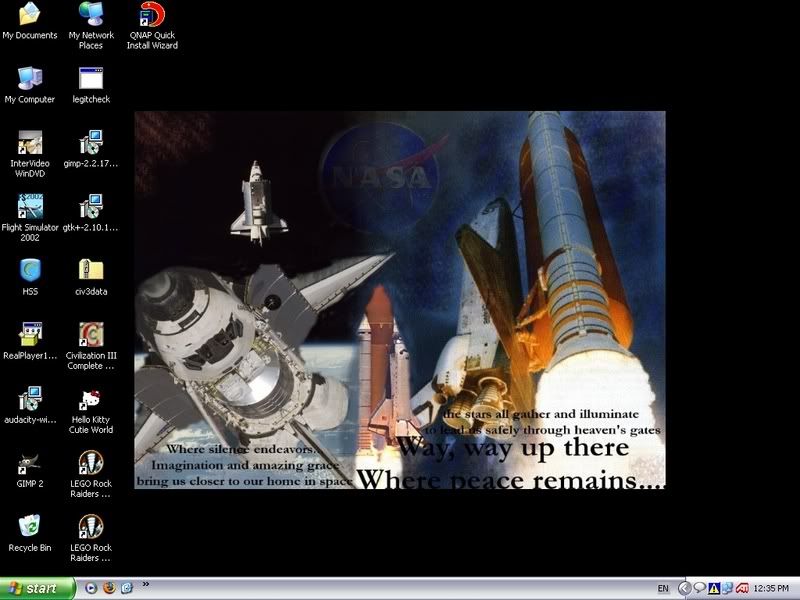
Task: Select the InterVideo WinDVD shortcut
Action: (30, 154)
